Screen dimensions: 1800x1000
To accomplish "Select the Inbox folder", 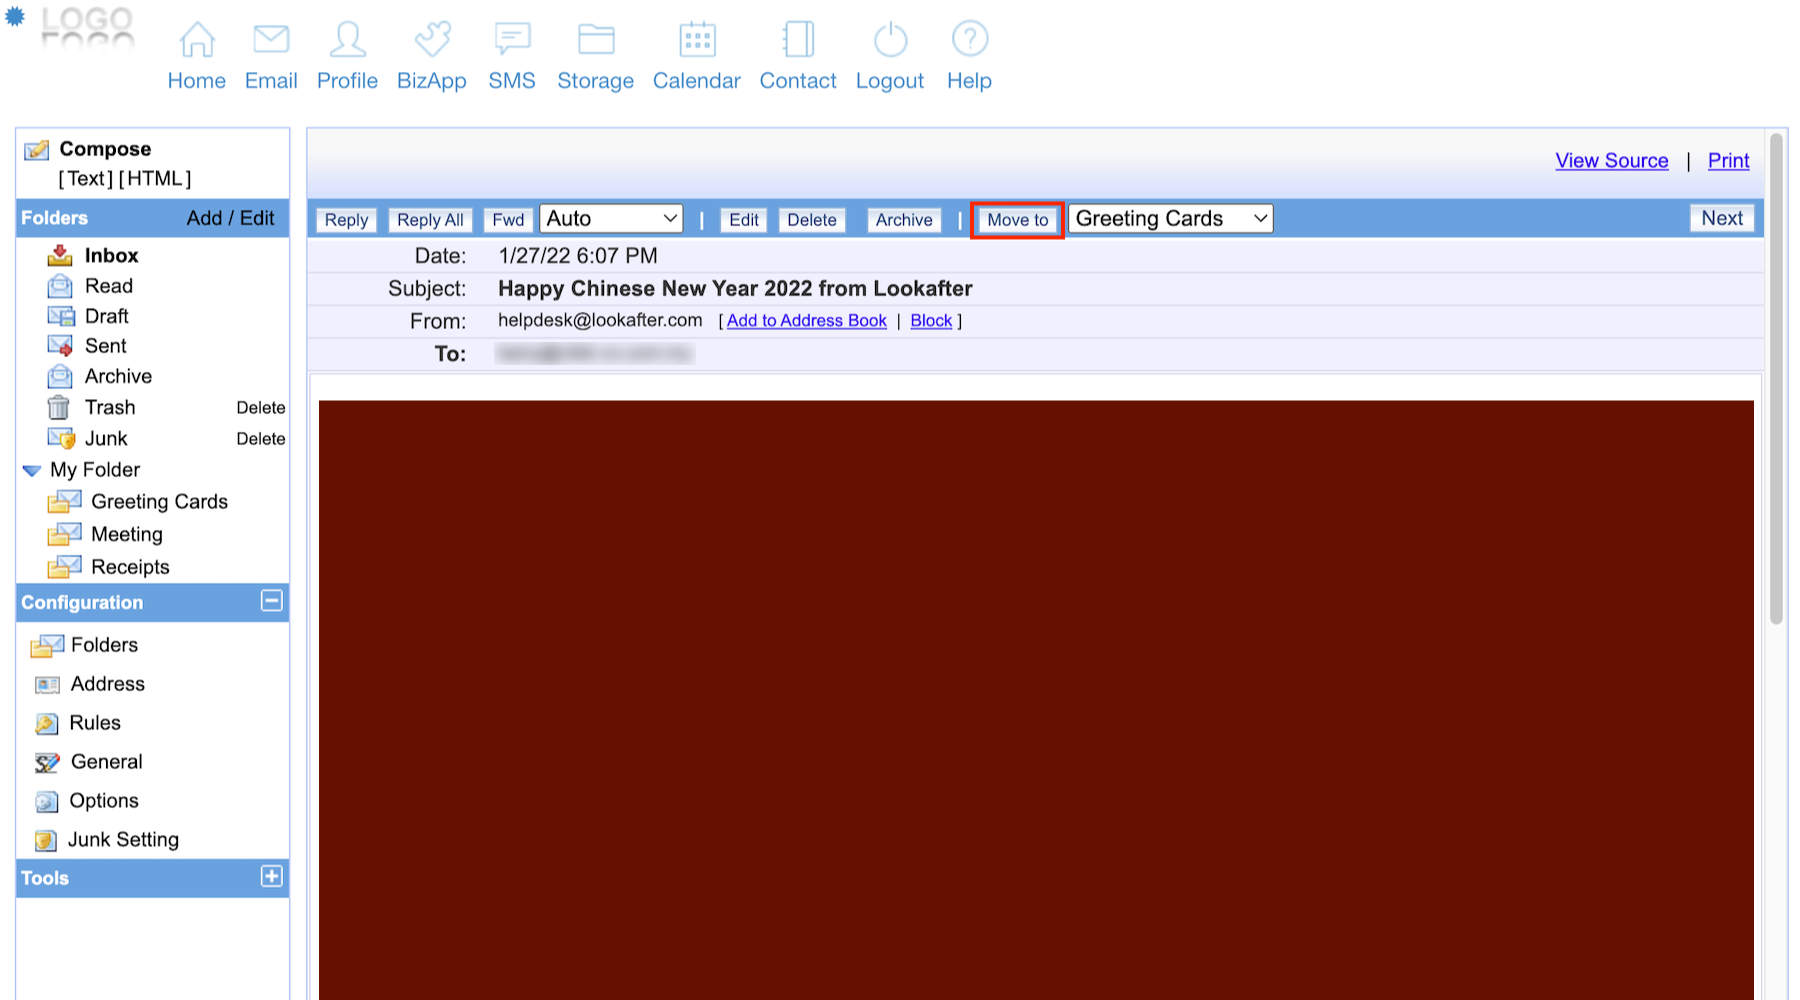I will (111, 256).
